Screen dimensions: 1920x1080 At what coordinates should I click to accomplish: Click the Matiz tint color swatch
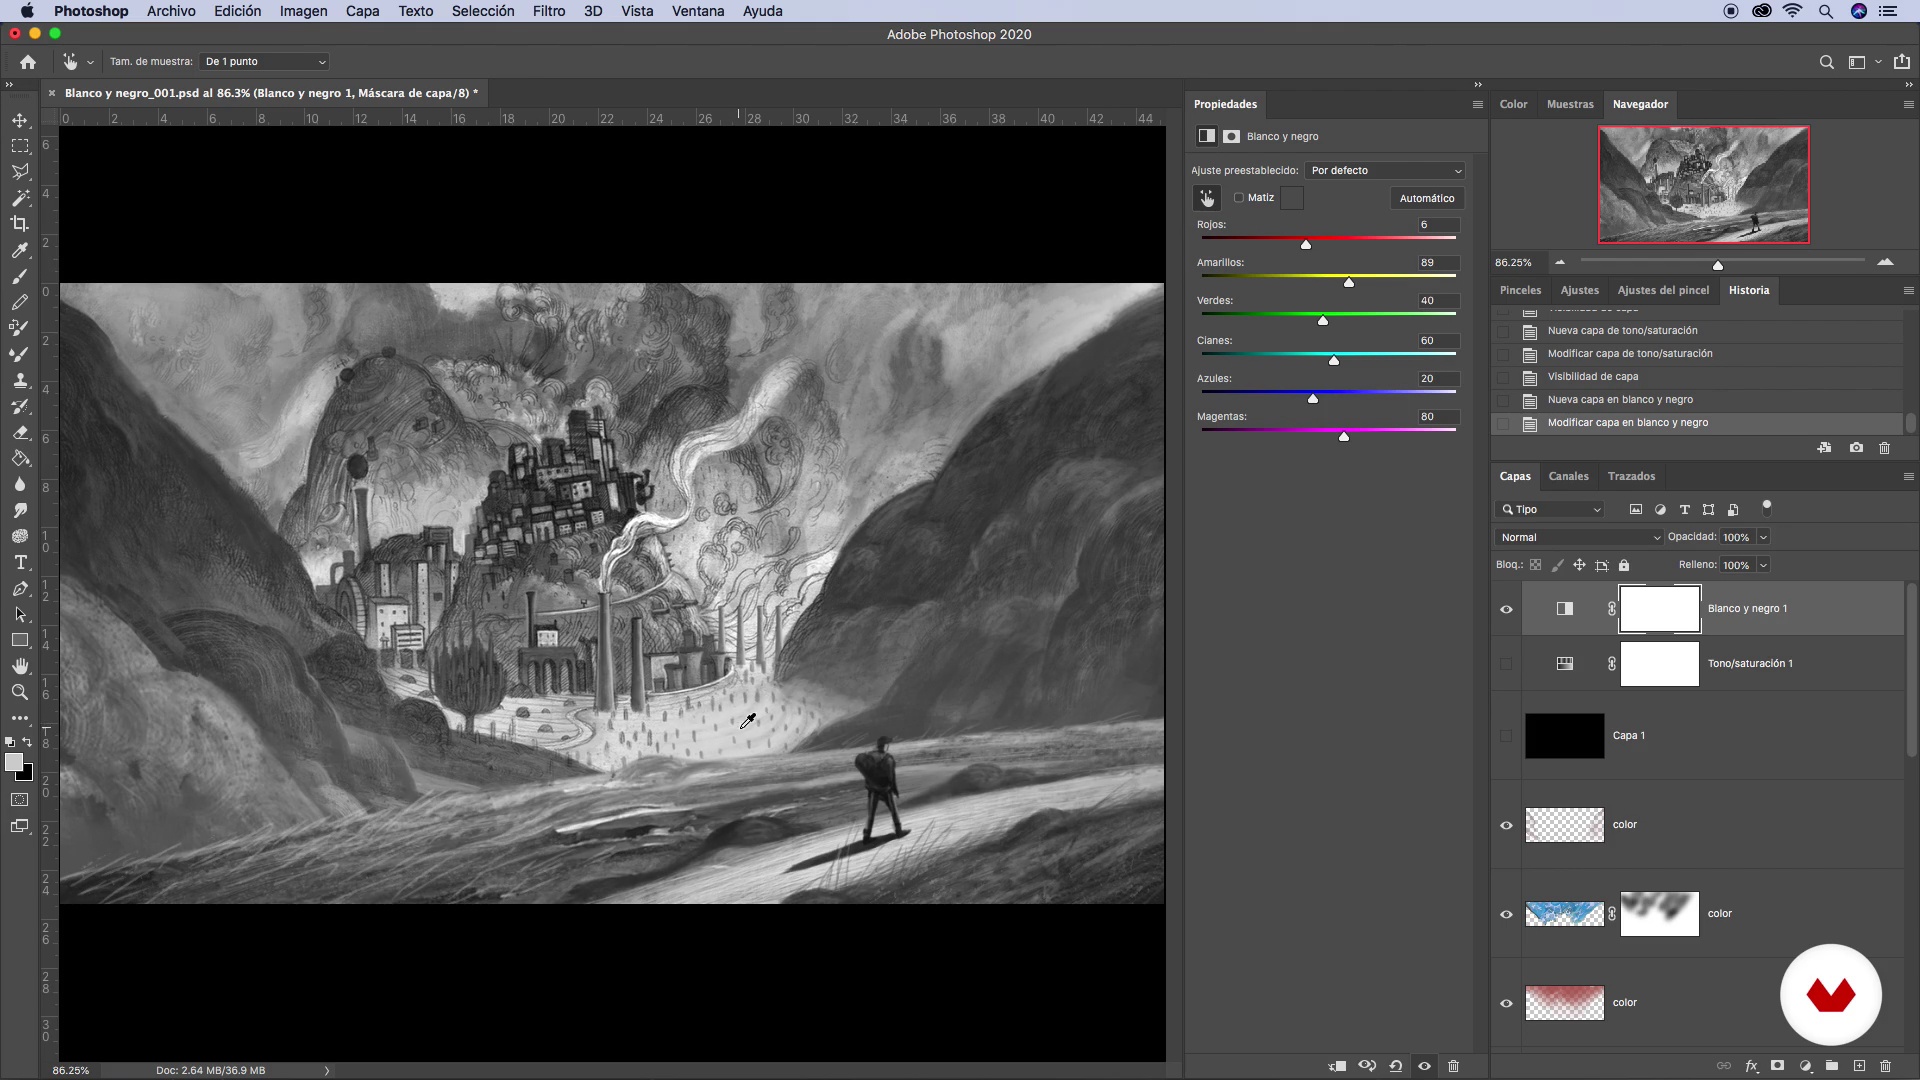pyautogui.click(x=1292, y=198)
